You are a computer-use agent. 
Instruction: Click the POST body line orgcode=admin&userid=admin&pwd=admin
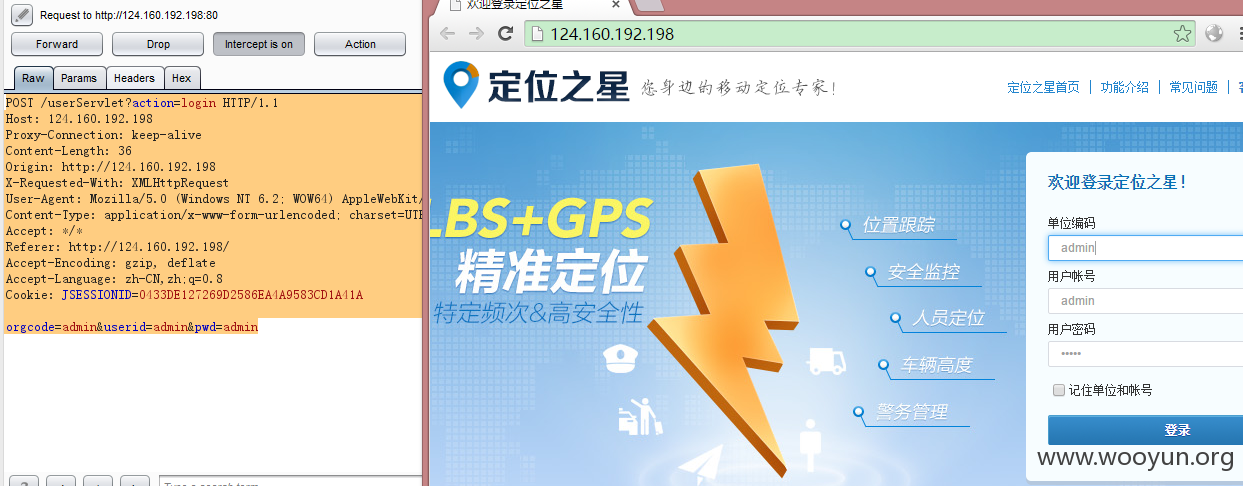click(131, 327)
